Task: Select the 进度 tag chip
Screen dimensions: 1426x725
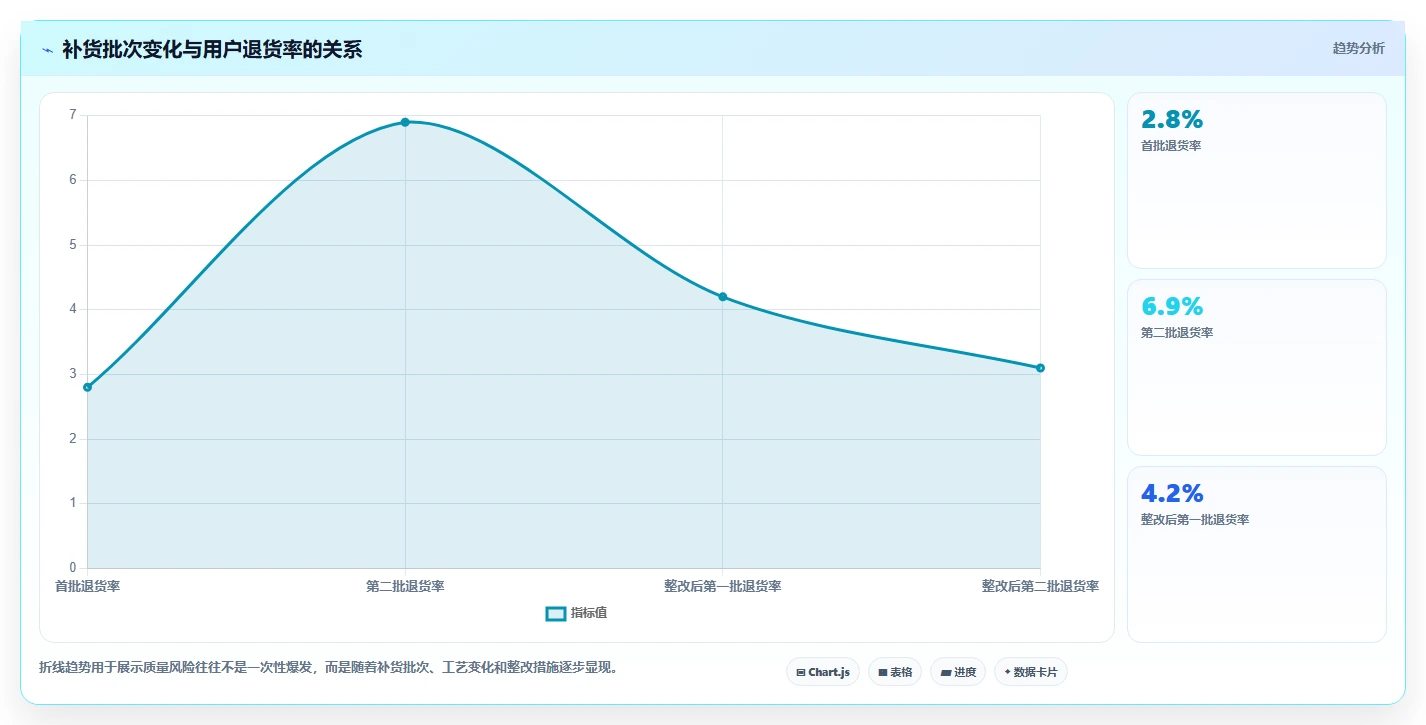Action: point(958,672)
